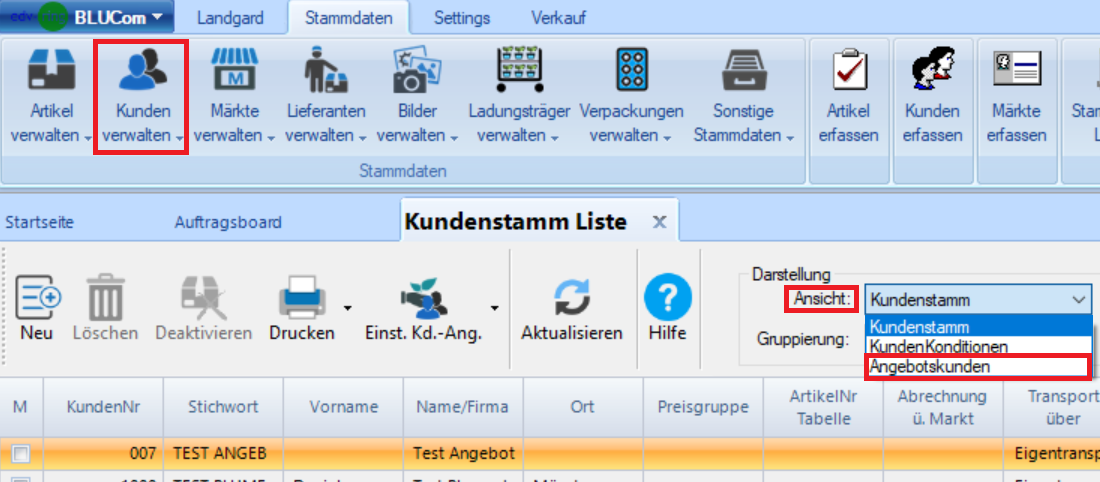
Task: Click Aktualisieren refresh icon
Action: 572,298
